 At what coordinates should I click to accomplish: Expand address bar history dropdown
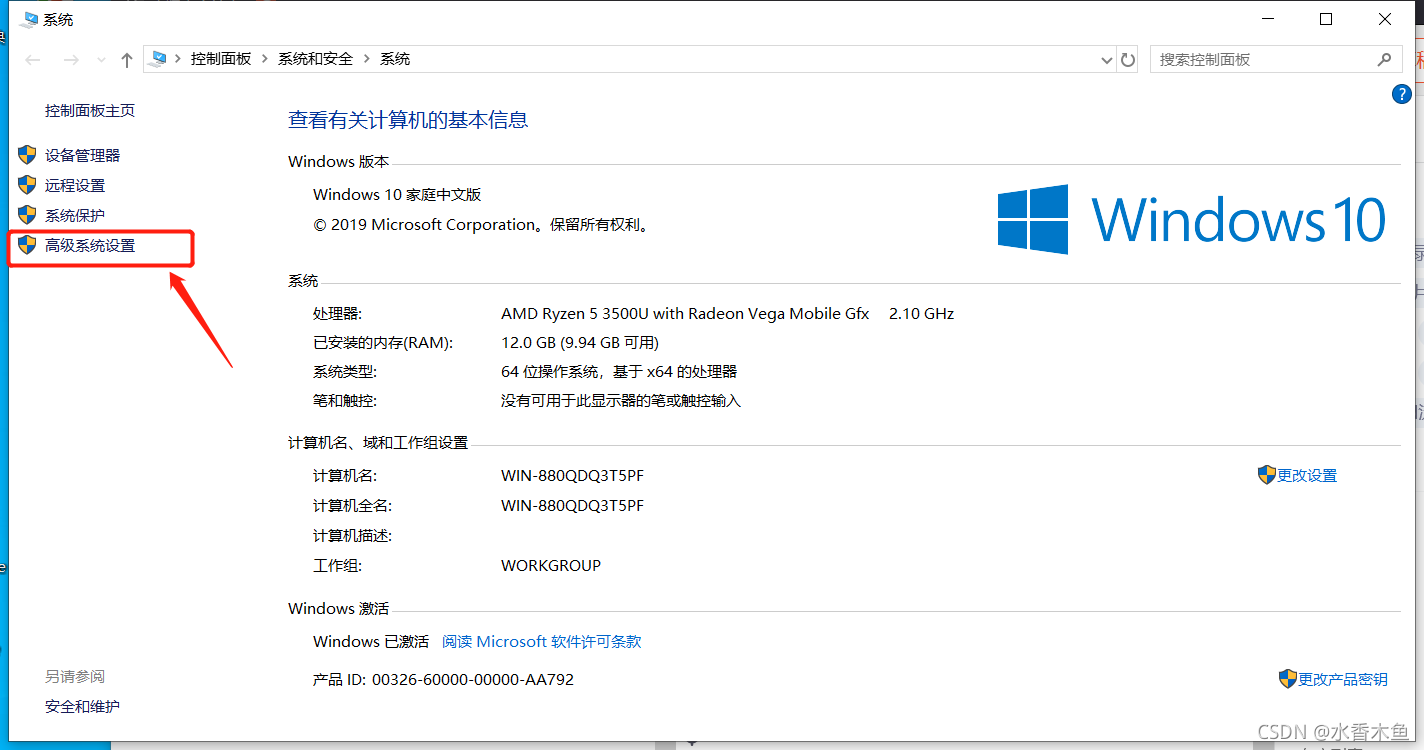coord(1106,60)
